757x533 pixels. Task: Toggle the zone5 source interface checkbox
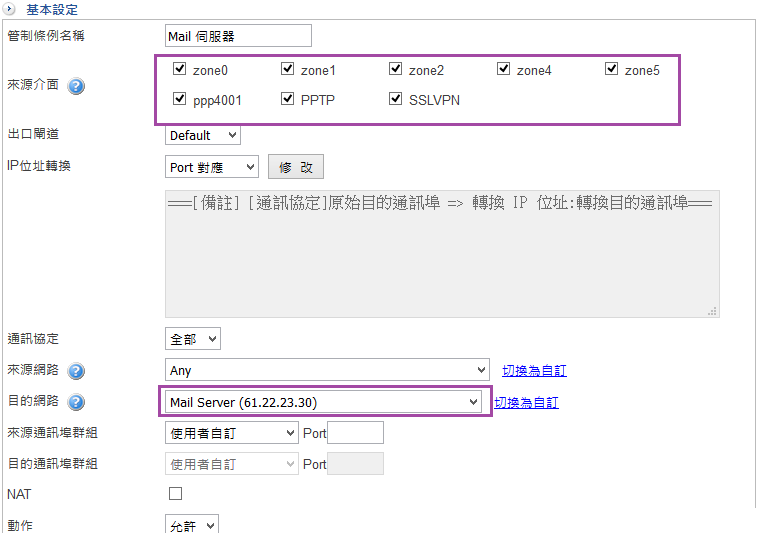pos(611,70)
